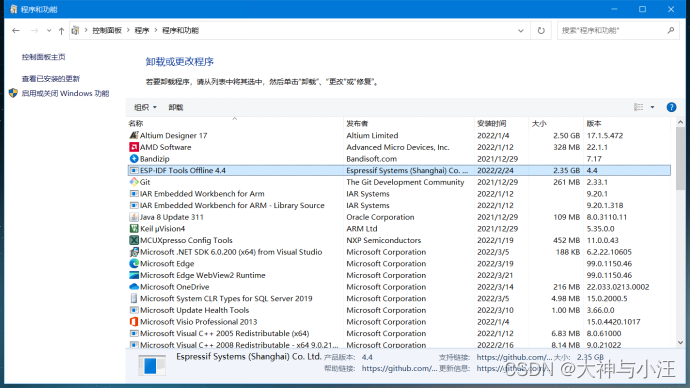Sort by the 发布者 column header
Image resolution: width=691 pixels, height=388 pixels.
409,123
